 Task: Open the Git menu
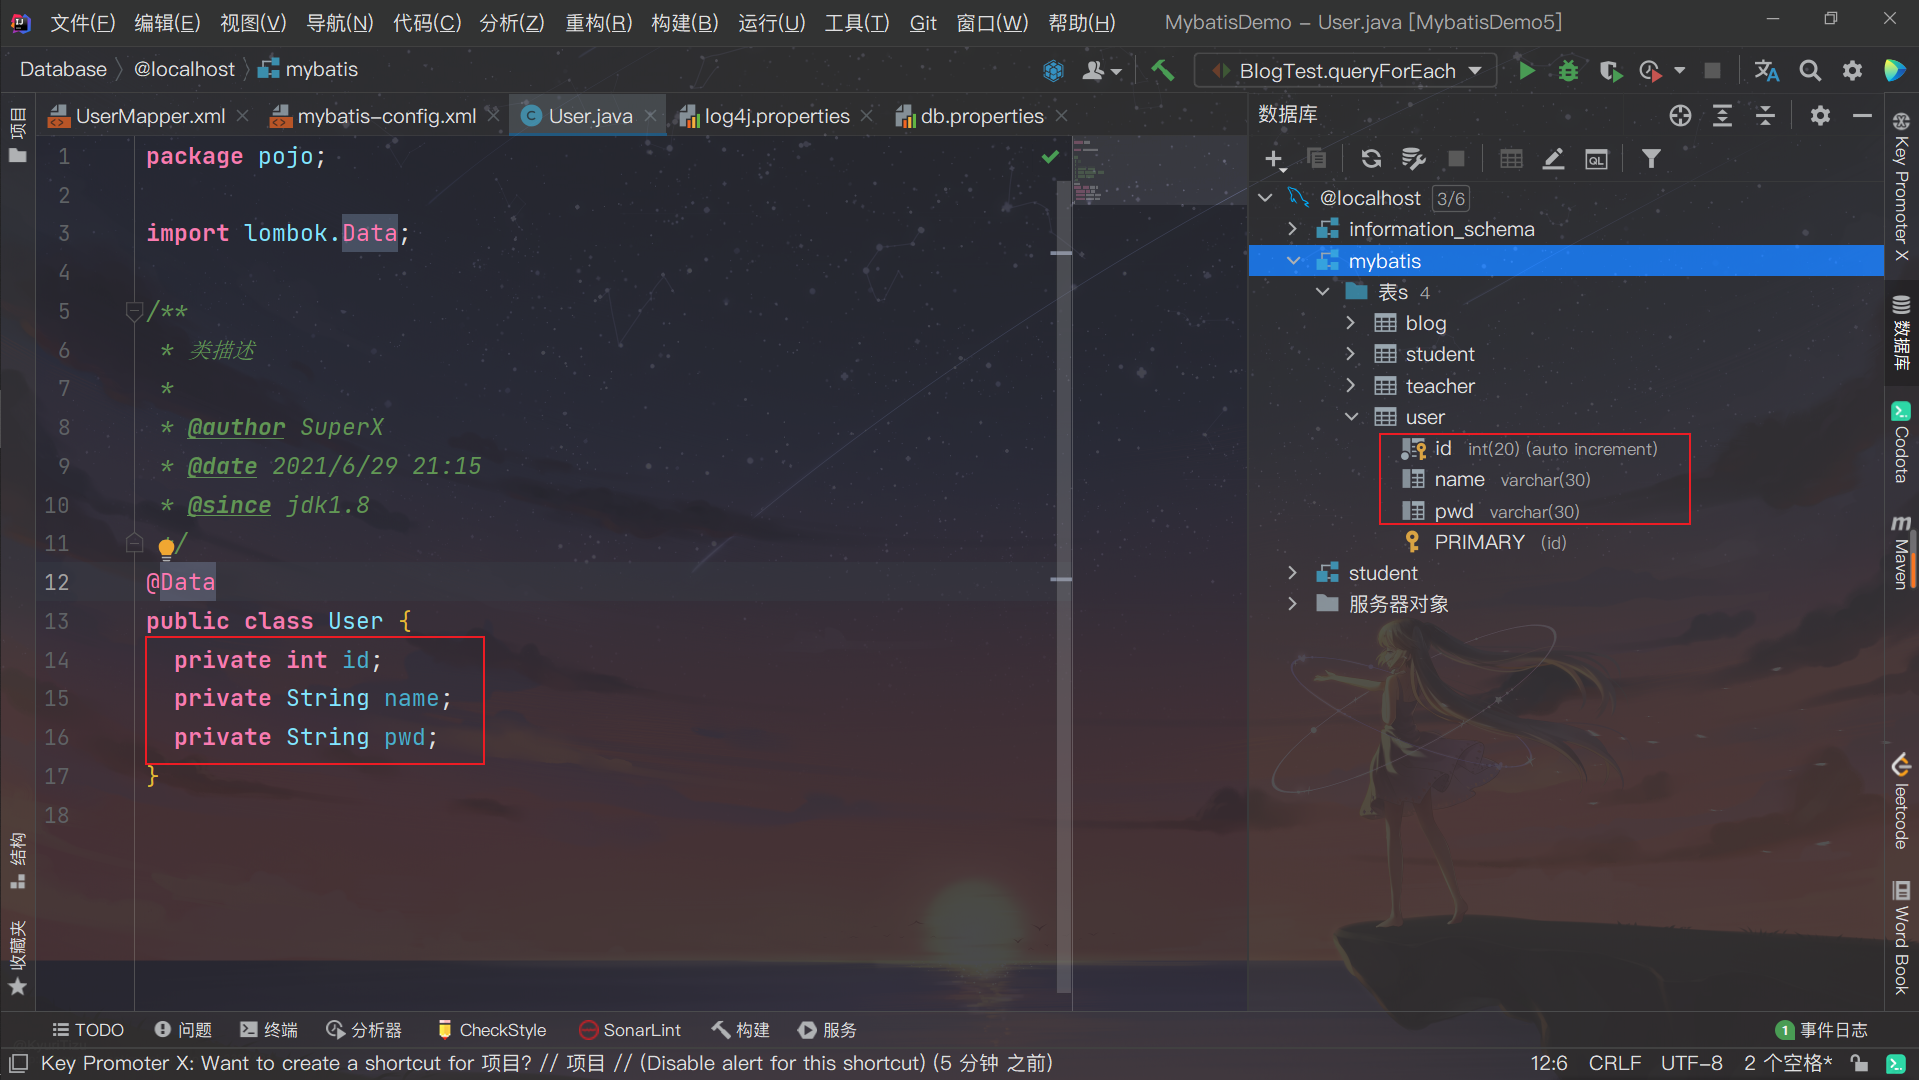[923, 22]
